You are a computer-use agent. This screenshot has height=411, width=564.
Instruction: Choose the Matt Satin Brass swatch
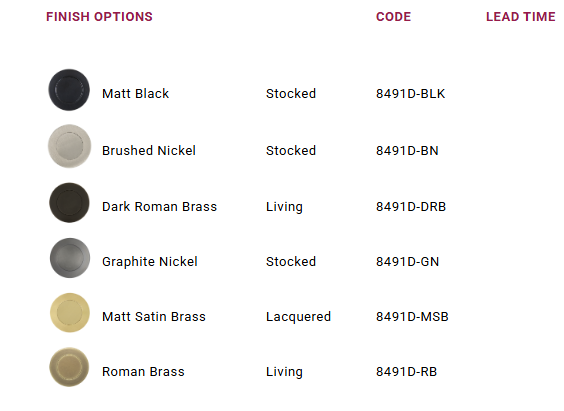point(70,312)
